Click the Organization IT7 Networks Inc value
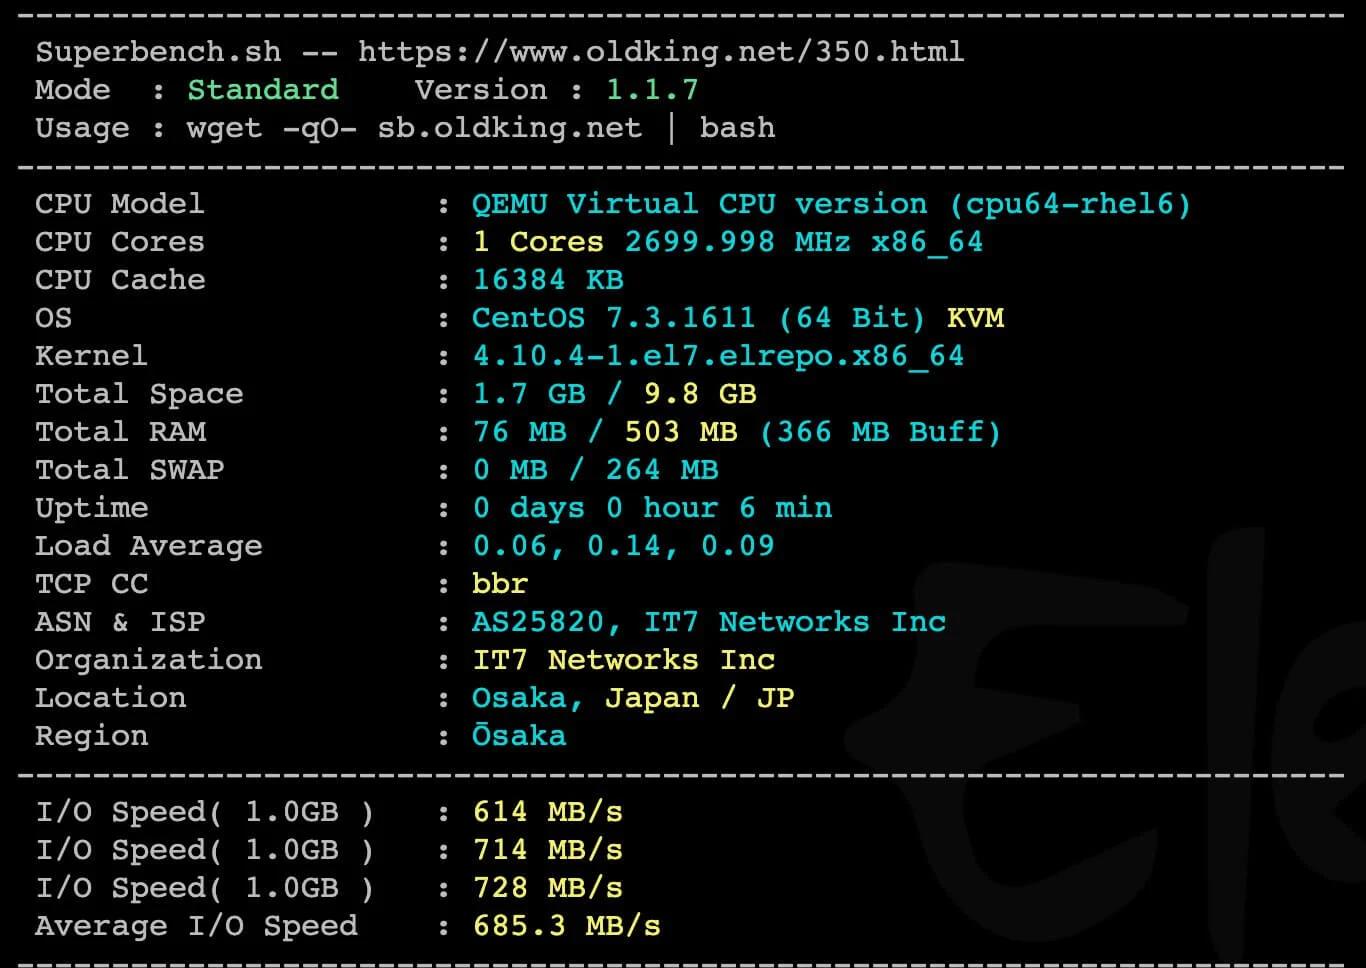The width and height of the screenshot is (1366, 968). 623,660
